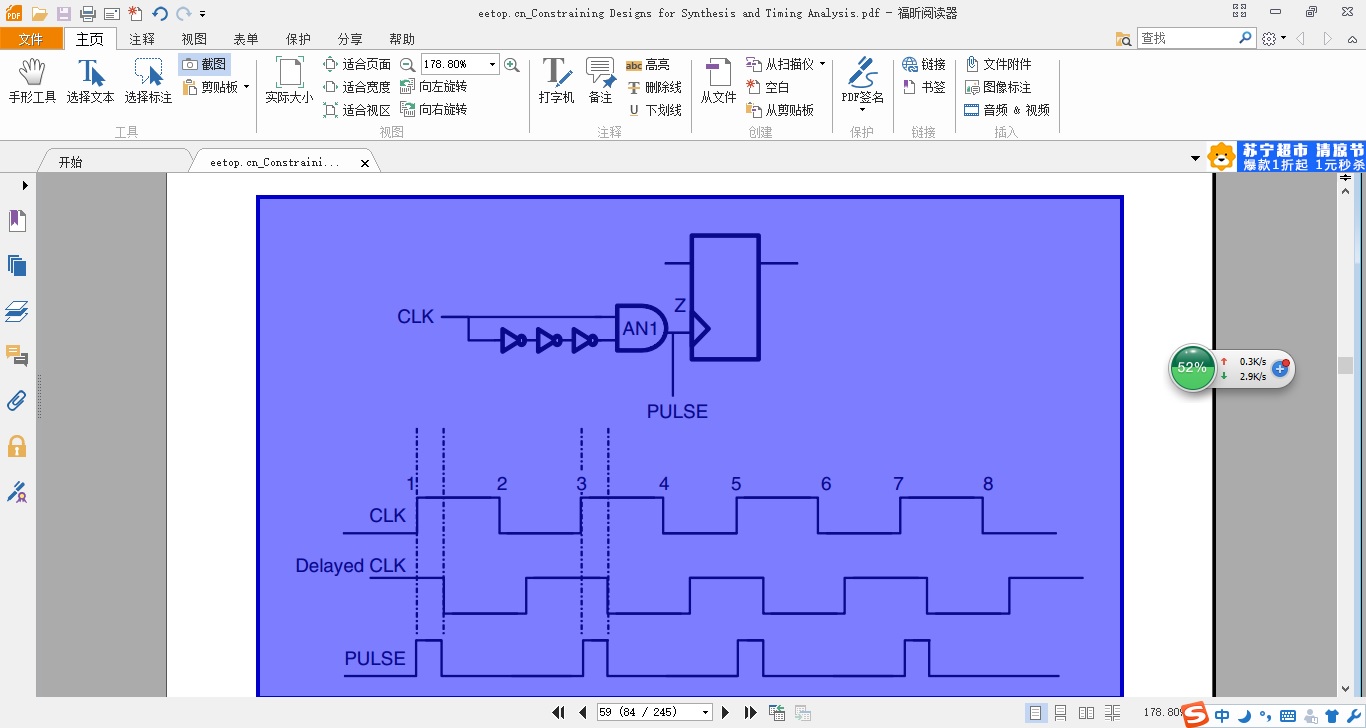Image resolution: width=1366 pixels, height=728 pixels.
Task: Open the page number dropdown
Action: tap(706, 712)
